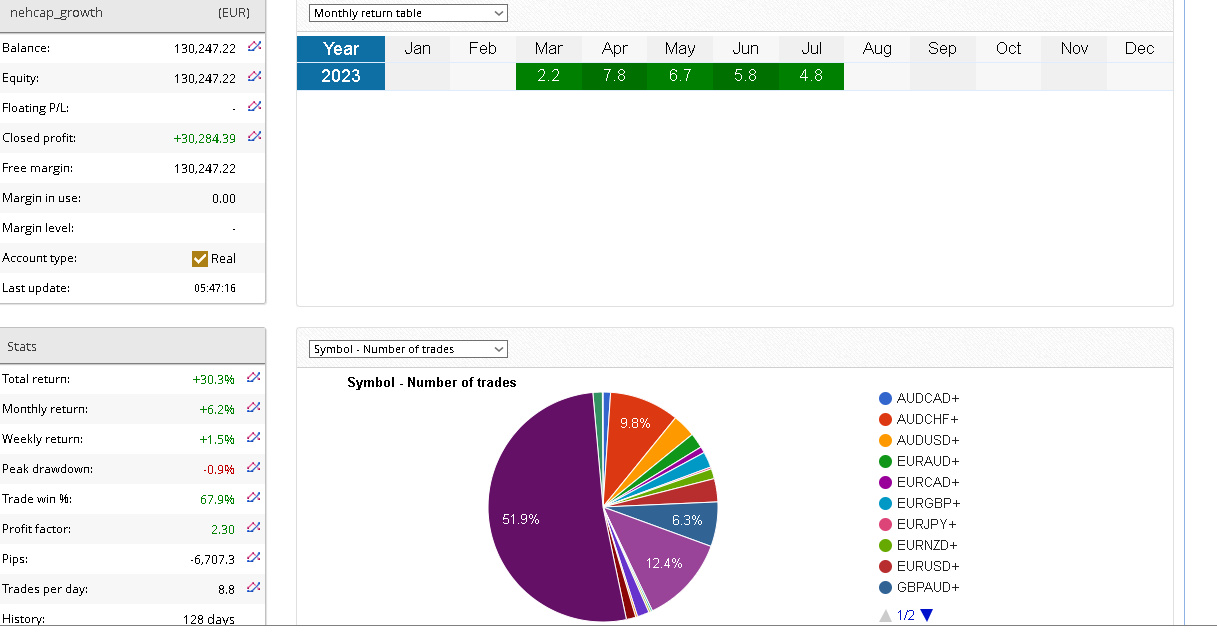The image size is (1217, 635).
Task: Toggle the Real account type checkbox
Action: point(200,259)
